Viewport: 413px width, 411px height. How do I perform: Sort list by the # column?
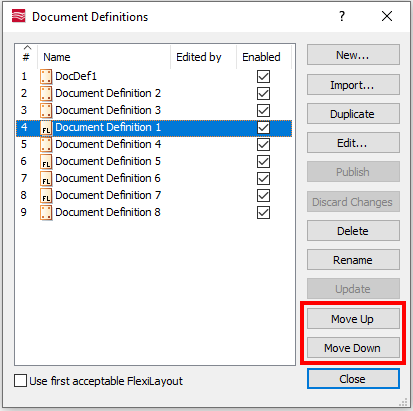(x=26, y=57)
